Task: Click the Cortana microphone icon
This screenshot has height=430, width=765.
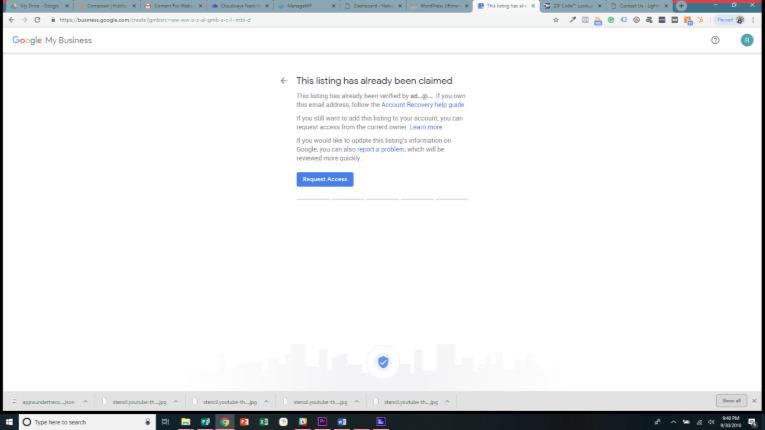Action: (x=148, y=422)
